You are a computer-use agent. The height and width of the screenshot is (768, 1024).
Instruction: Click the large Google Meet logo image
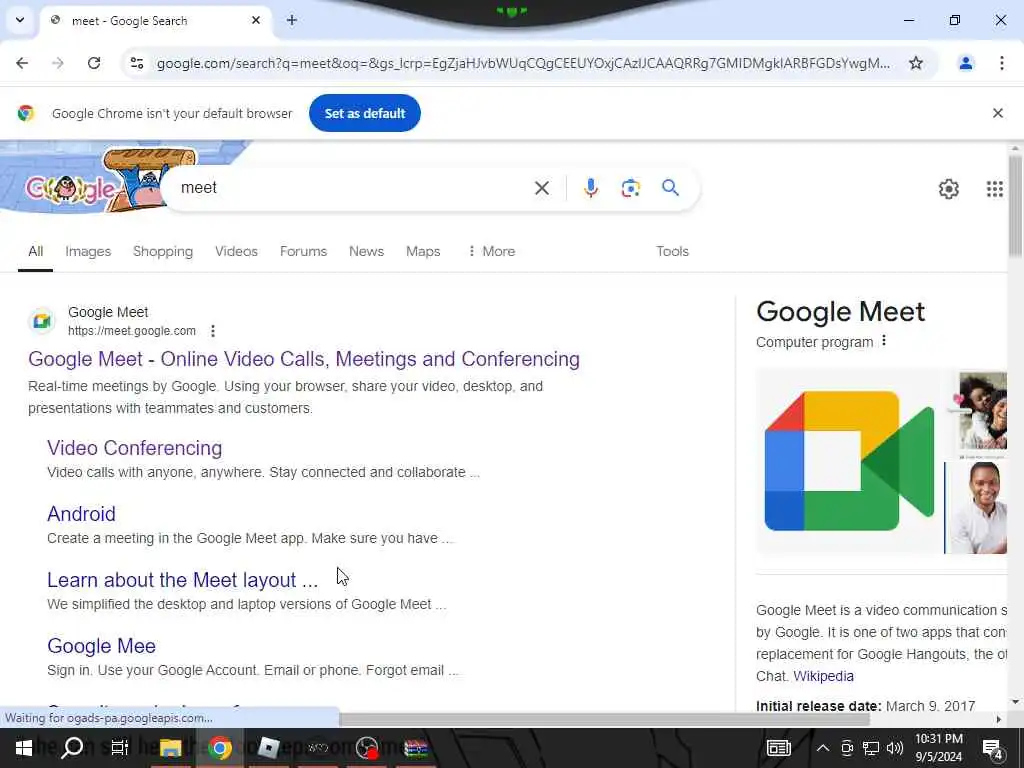point(849,461)
